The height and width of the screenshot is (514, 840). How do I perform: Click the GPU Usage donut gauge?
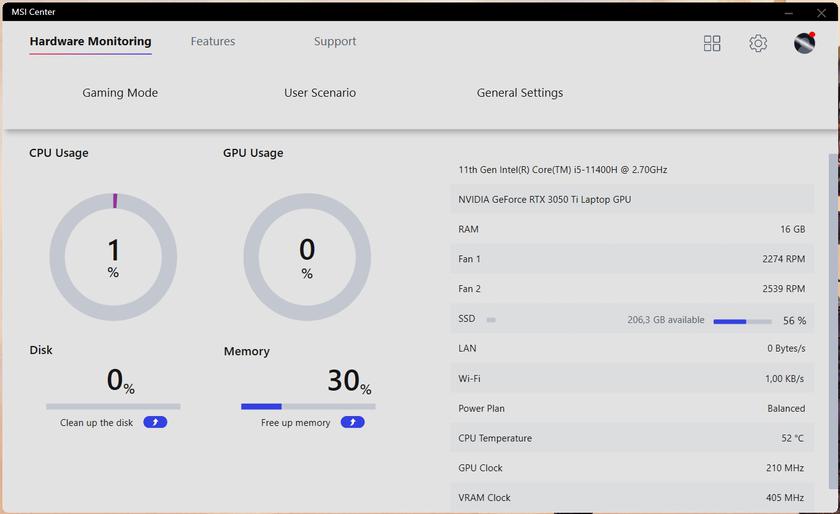pyautogui.click(x=307, y=257)
